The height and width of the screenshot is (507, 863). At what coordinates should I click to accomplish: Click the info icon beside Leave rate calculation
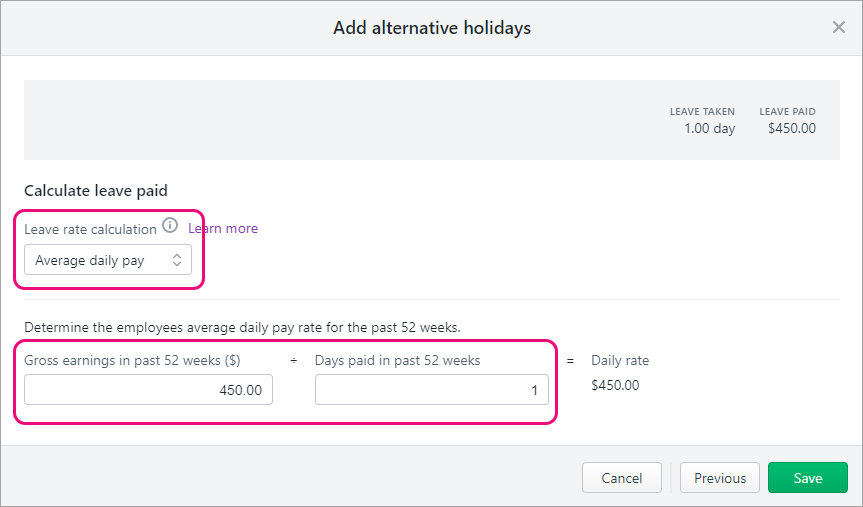click(x=170, y=226)
